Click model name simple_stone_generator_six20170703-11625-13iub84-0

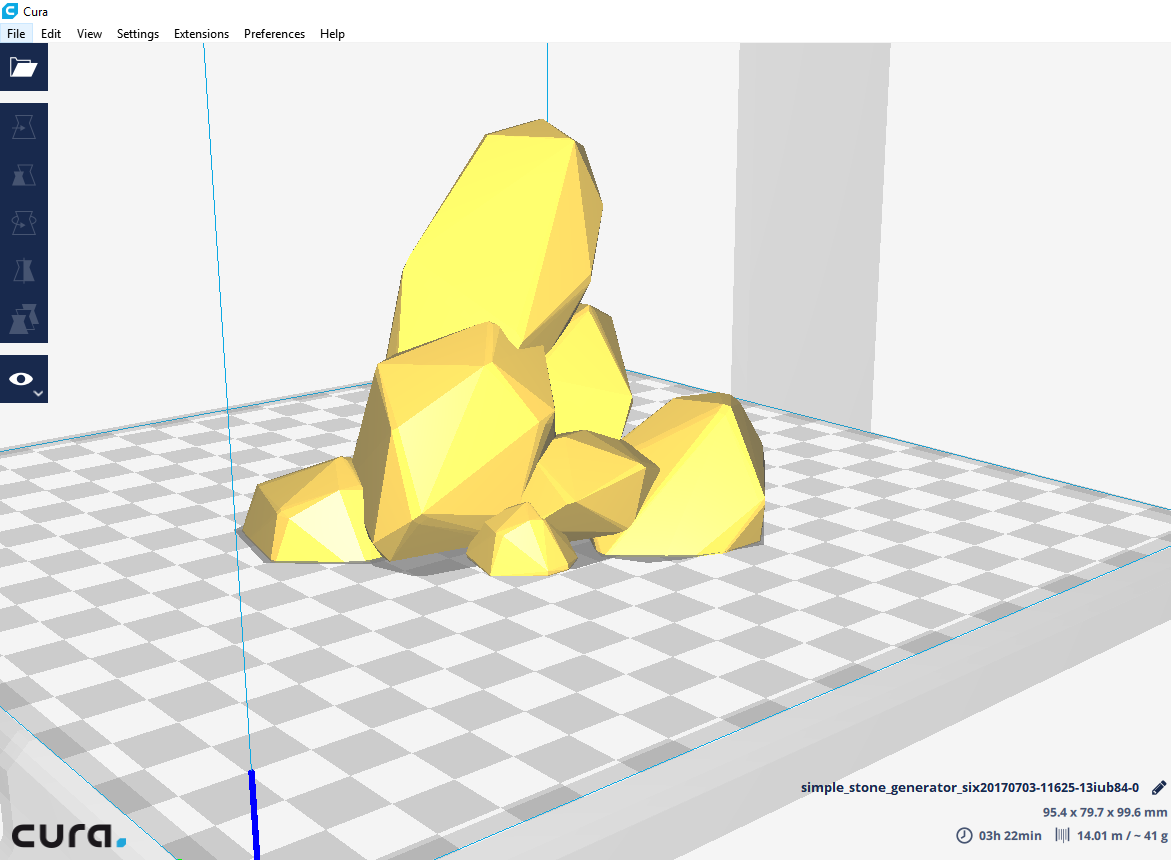(969, 788)
